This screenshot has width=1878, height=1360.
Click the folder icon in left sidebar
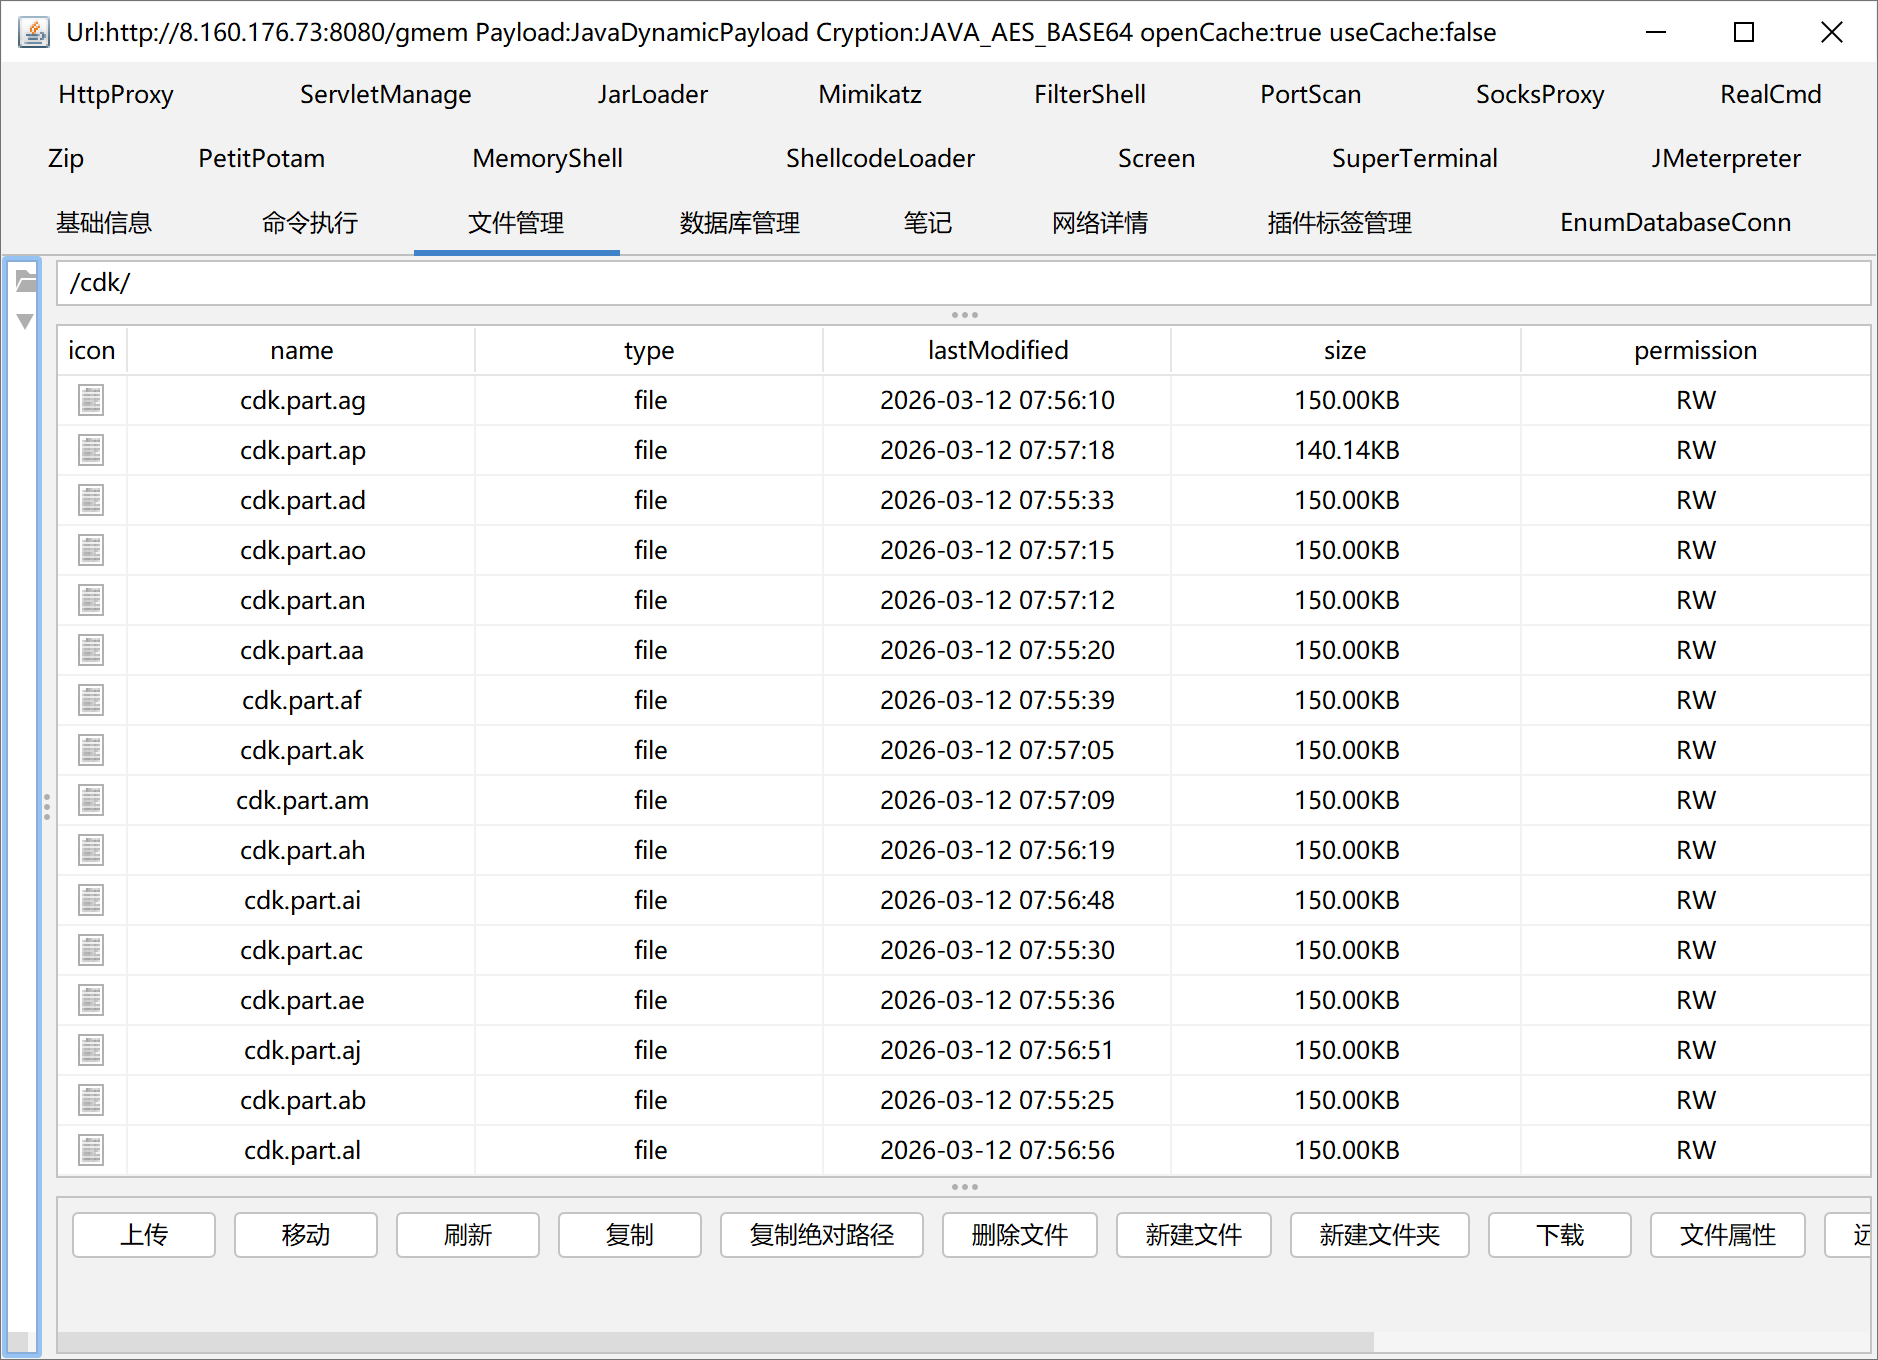26,283
